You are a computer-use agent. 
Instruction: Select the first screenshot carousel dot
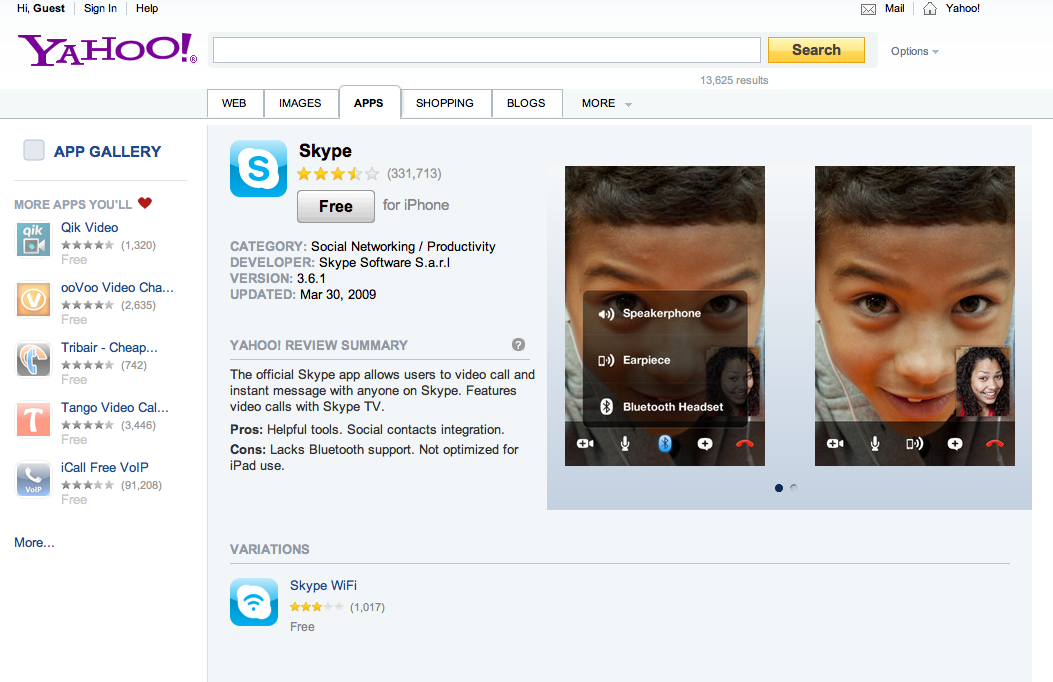click(779, 488)
